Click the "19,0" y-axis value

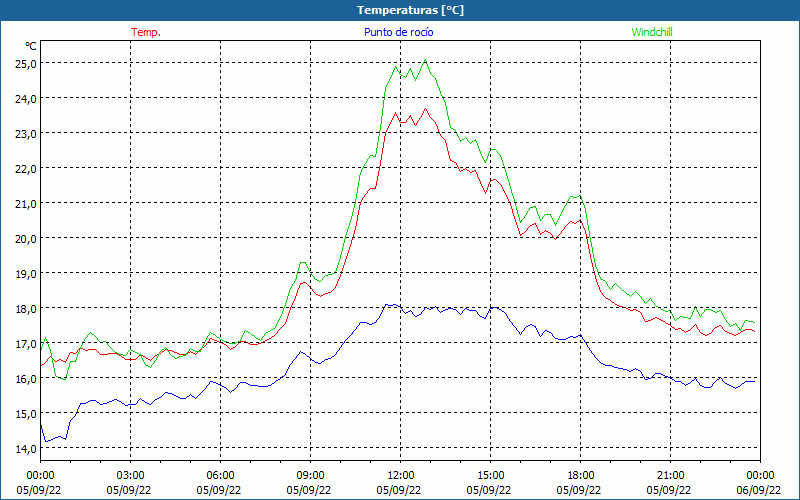(x=25, y=274)
